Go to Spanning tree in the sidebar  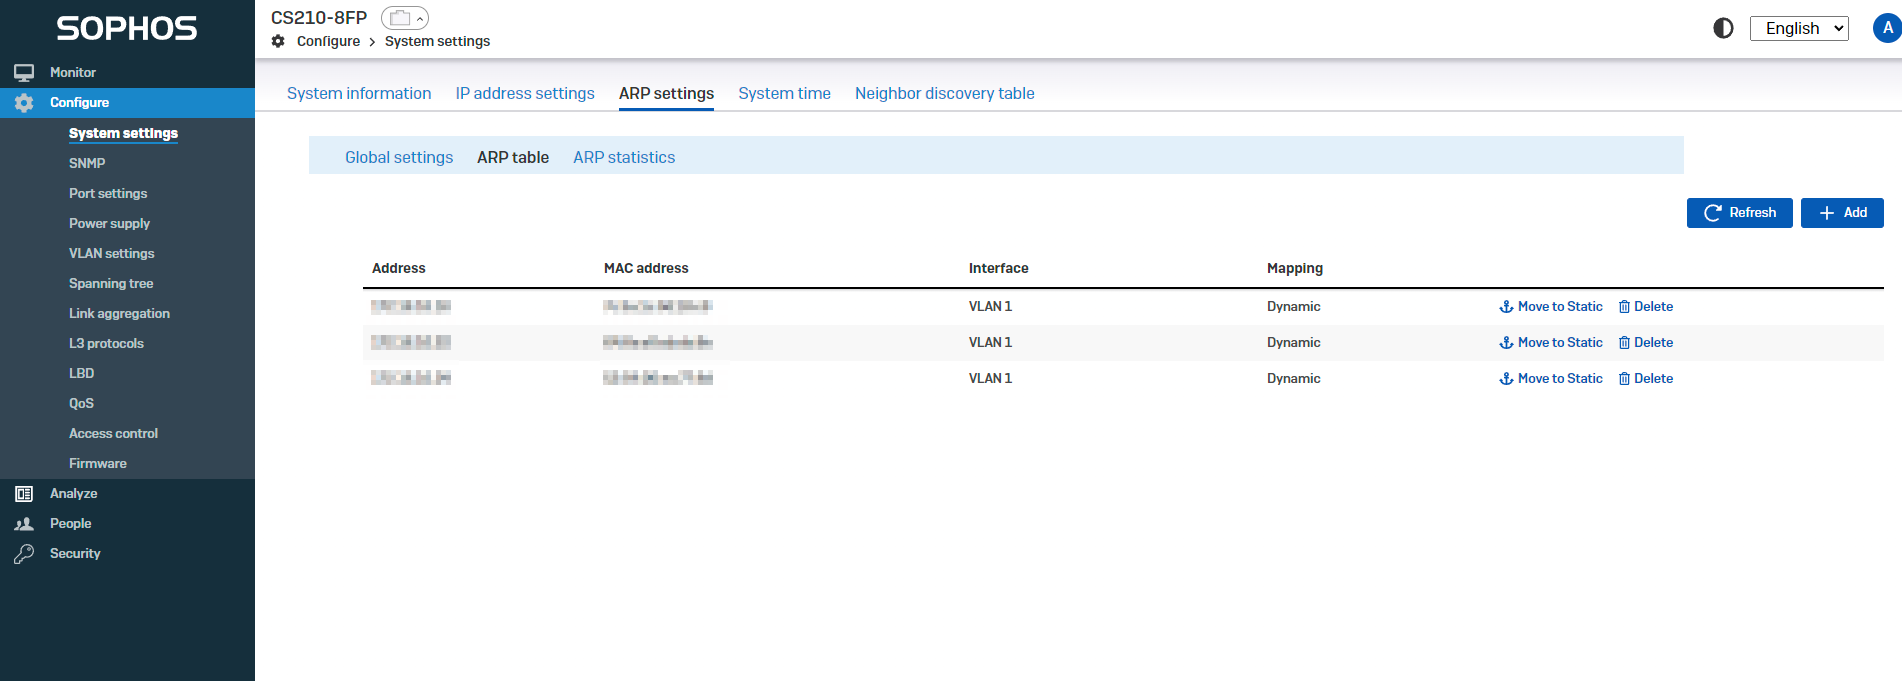111,284
